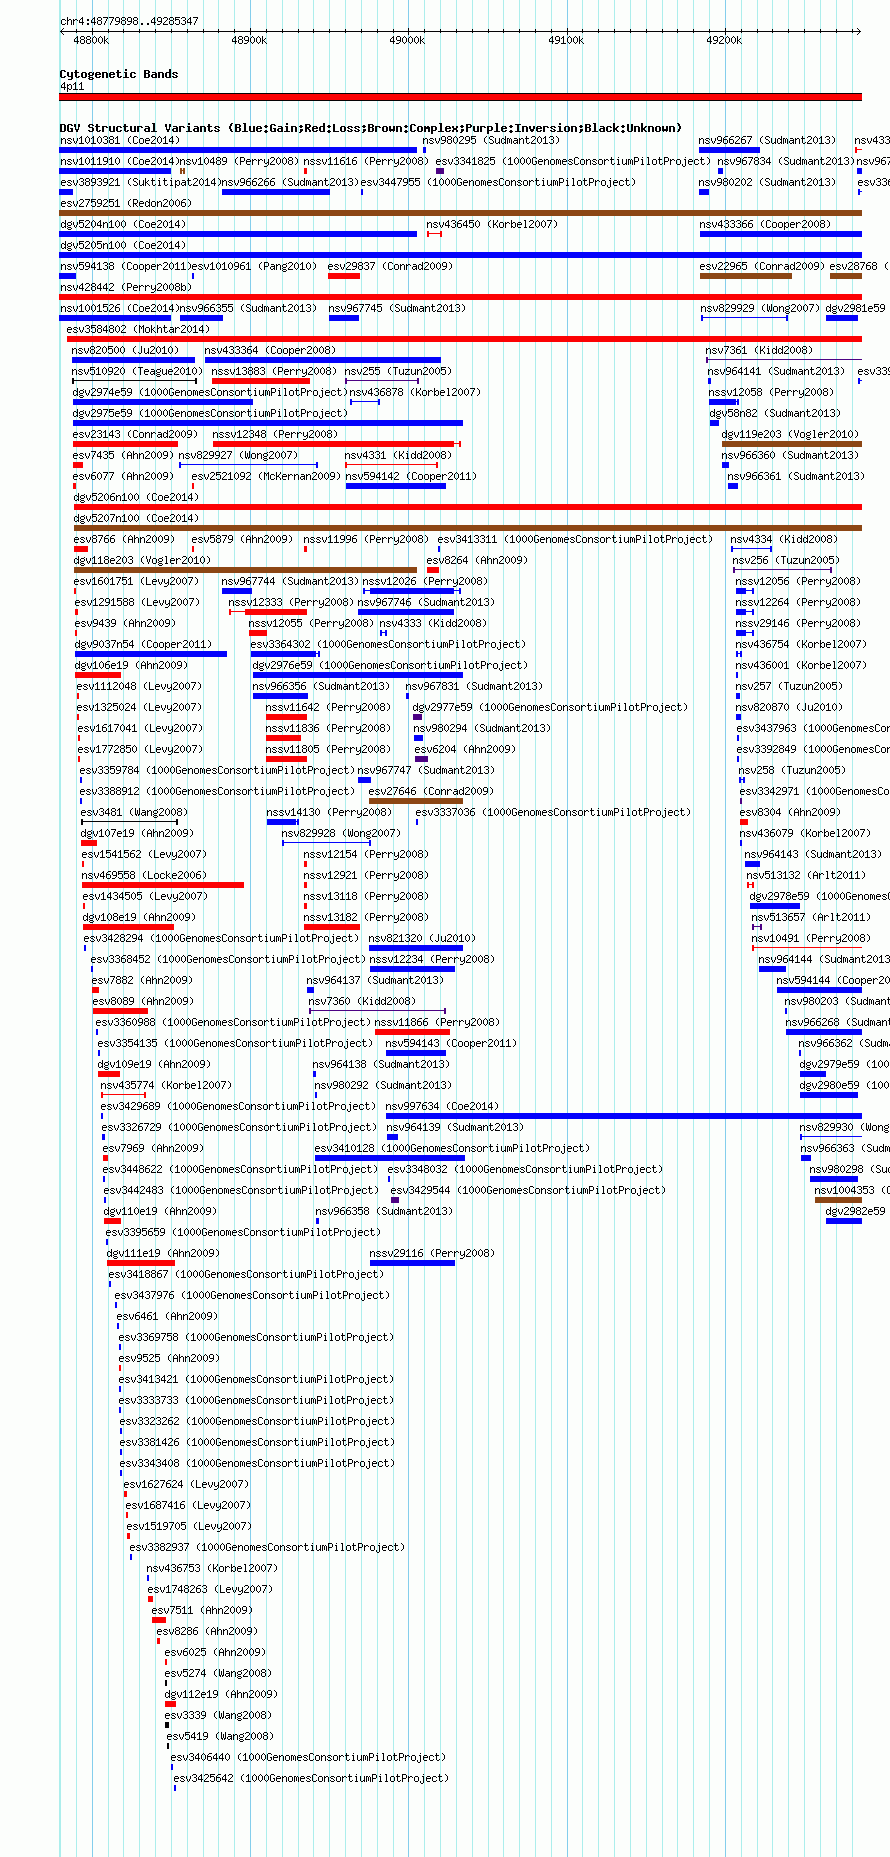
Task: Open nsv428442 (Perry2008b) variant
Action: [125, 287]
